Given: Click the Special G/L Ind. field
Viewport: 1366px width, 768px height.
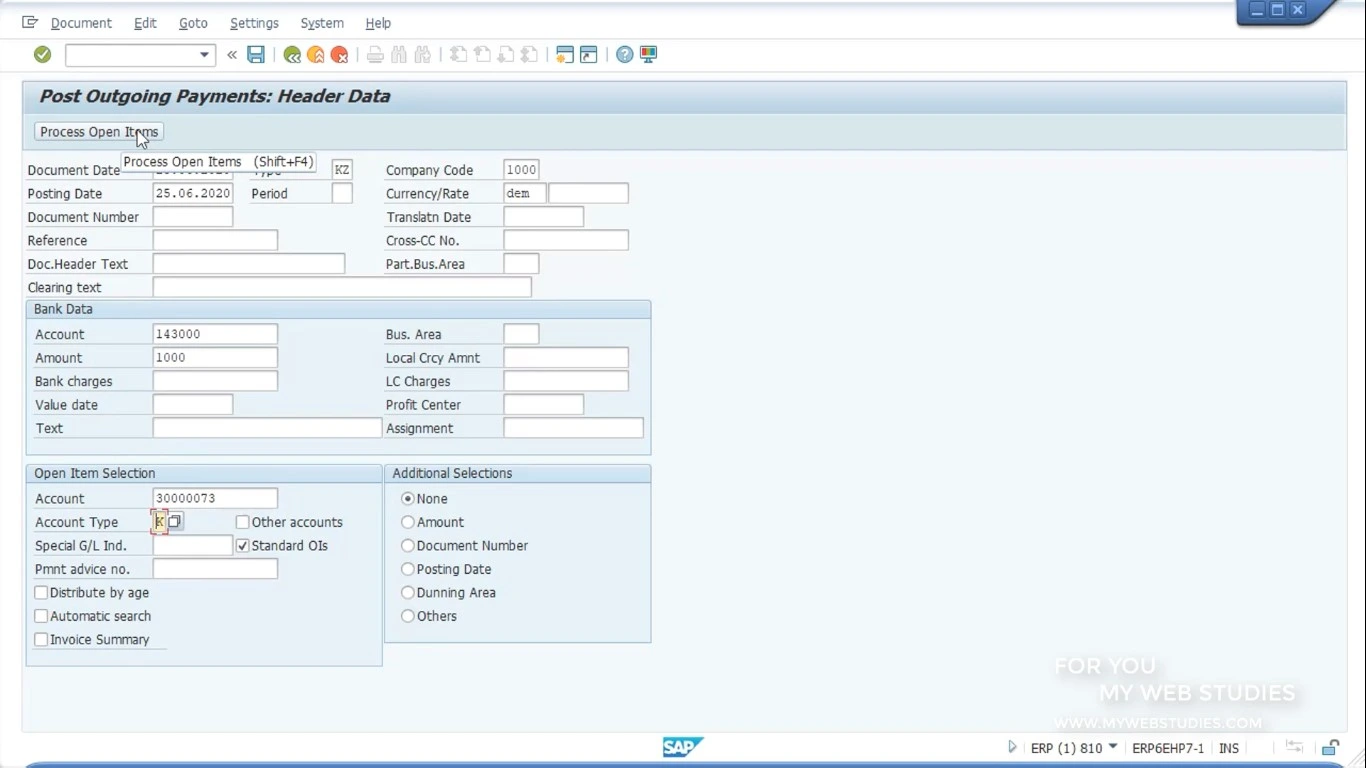Looking at the screenshot, I should point(193,546).
